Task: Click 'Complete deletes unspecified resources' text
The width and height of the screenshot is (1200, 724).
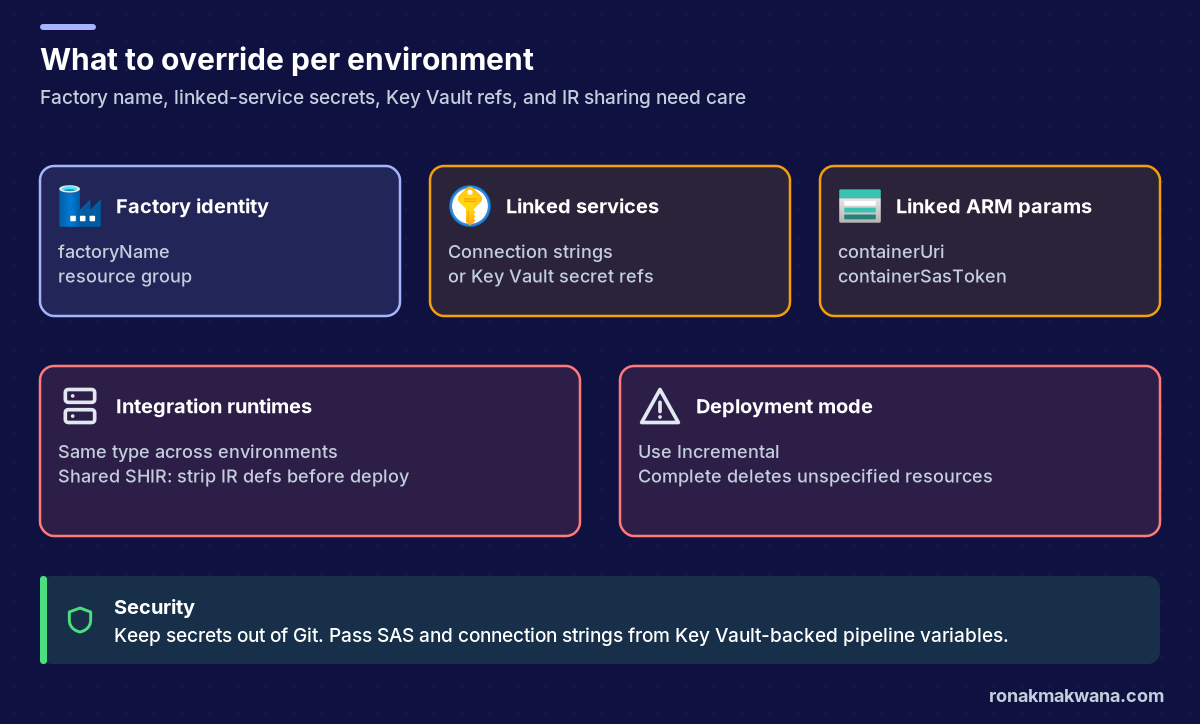Action: point(815,476)
